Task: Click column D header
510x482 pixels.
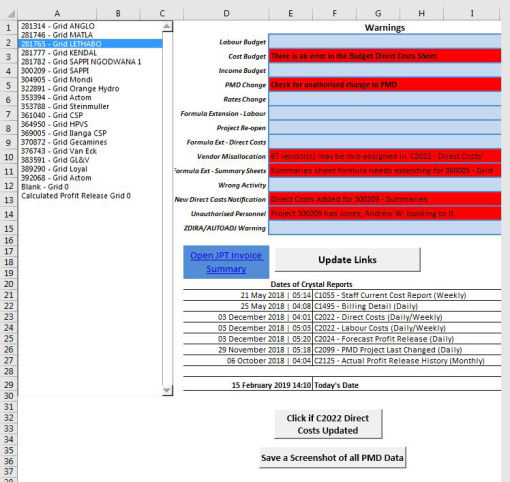Action: point(226,14)
